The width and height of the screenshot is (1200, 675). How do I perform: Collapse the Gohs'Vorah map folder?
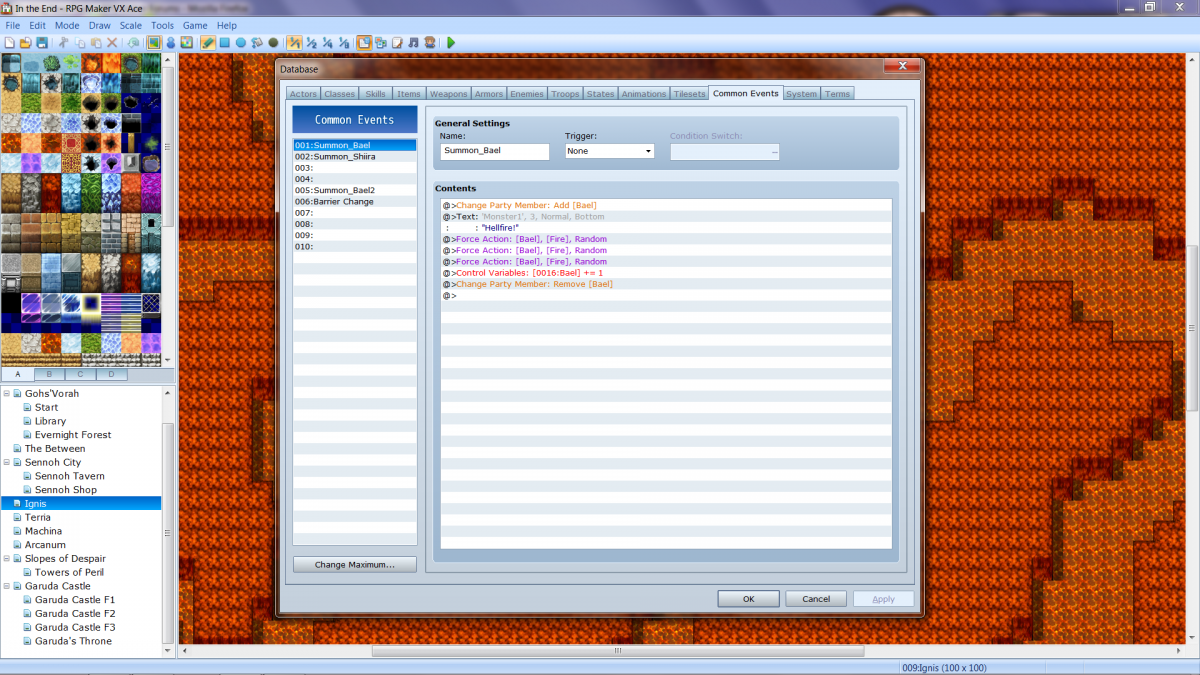pyautogui.click(x=7, y=393)
